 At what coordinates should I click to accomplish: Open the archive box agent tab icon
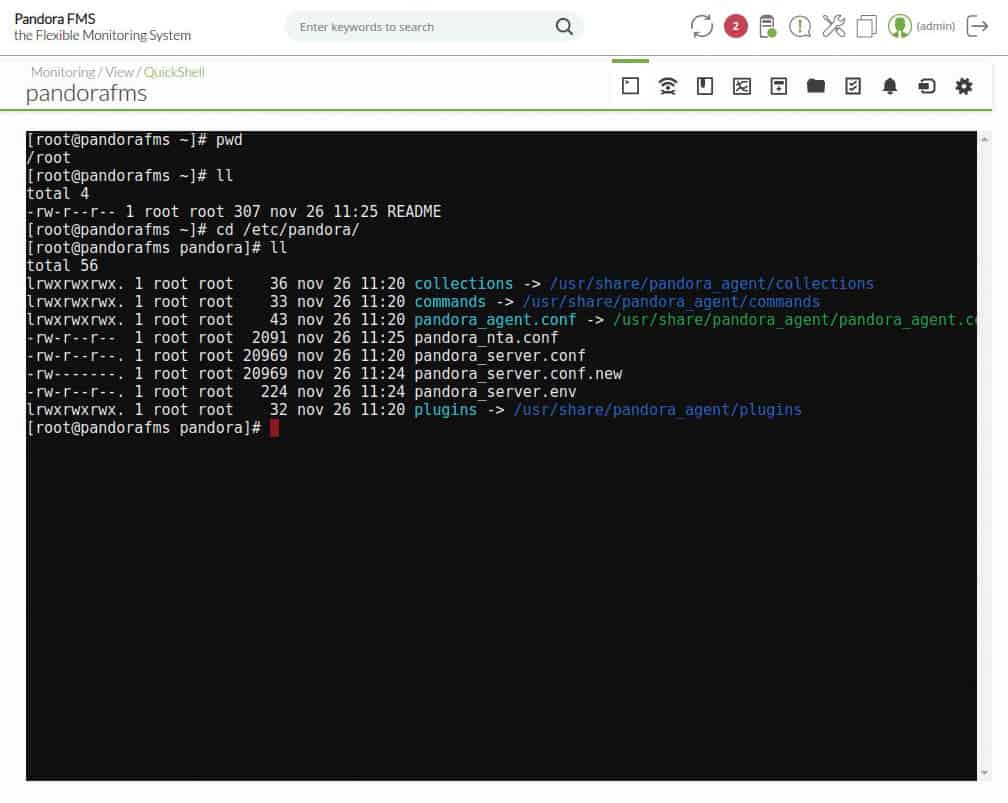click(778, 86)
